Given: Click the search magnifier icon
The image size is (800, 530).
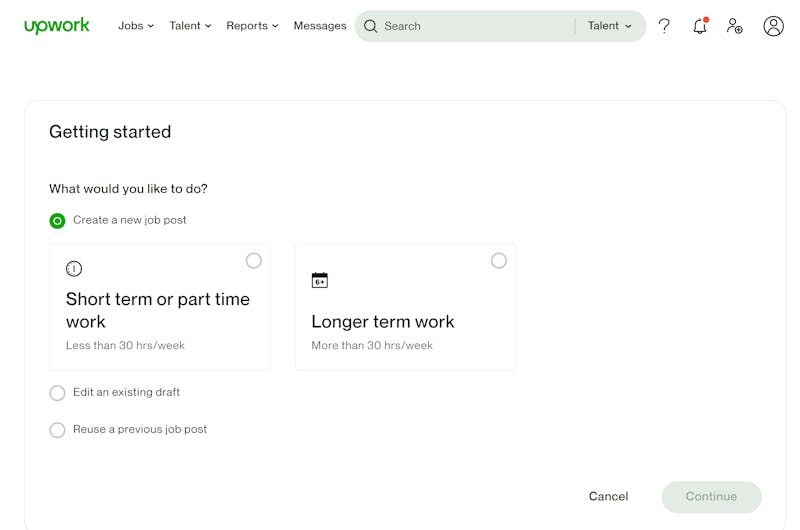Looking at the screenshot, I should [x=371, y=26].
